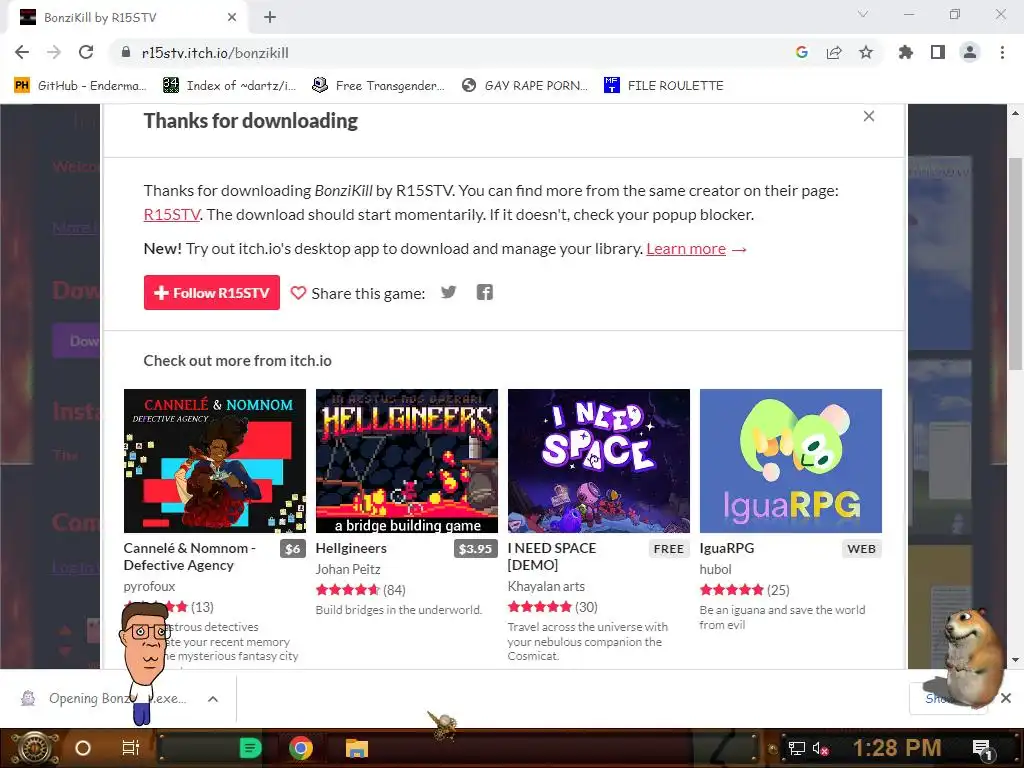Click the network icon in system tray
The width and height of the screenshot is (1024, 768).
click(x=796, y=748)
